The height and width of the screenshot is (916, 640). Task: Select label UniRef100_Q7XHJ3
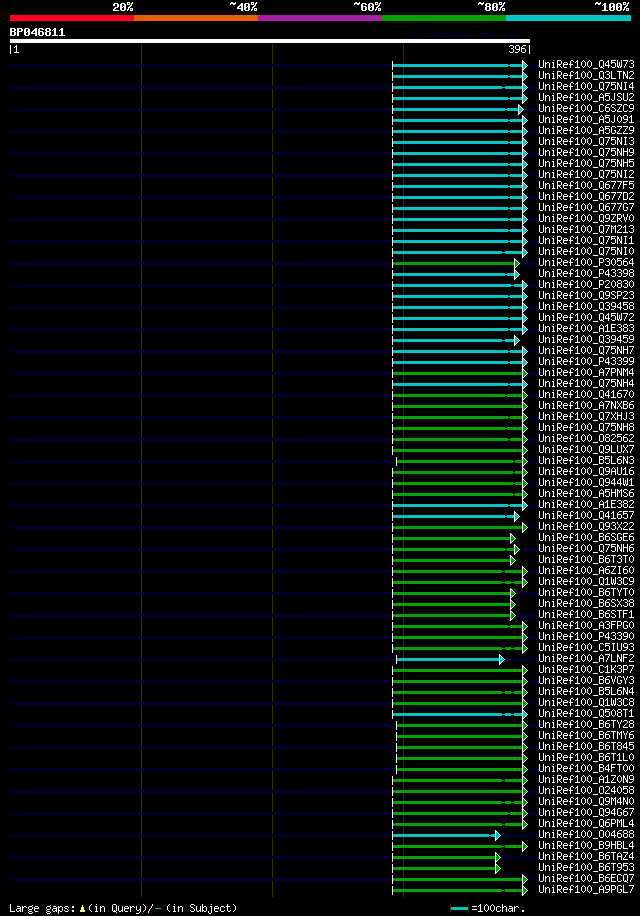[x=586, y=417]
